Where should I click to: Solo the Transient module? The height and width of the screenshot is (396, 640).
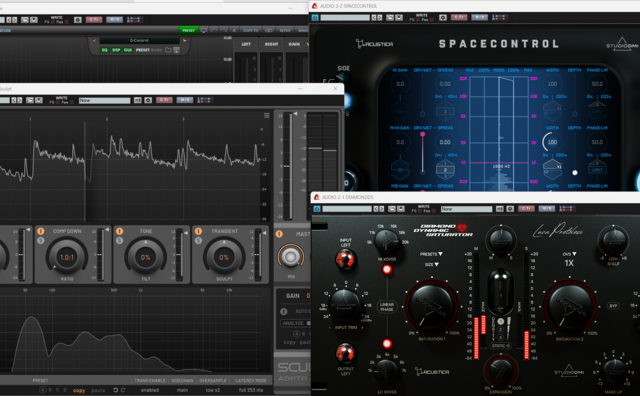pyautogui.click(x=198, y=240)
